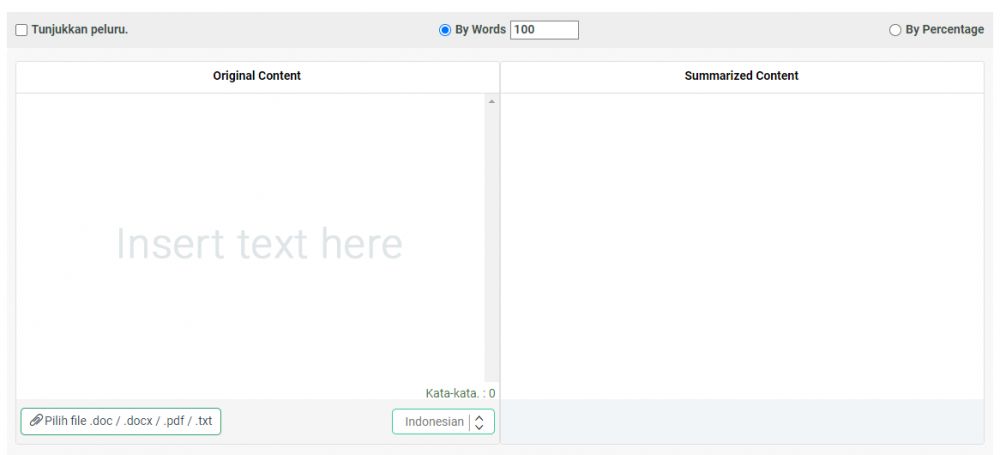Select the By Words radio button
Screen dimensions: 1000x455
pos(445,30)
